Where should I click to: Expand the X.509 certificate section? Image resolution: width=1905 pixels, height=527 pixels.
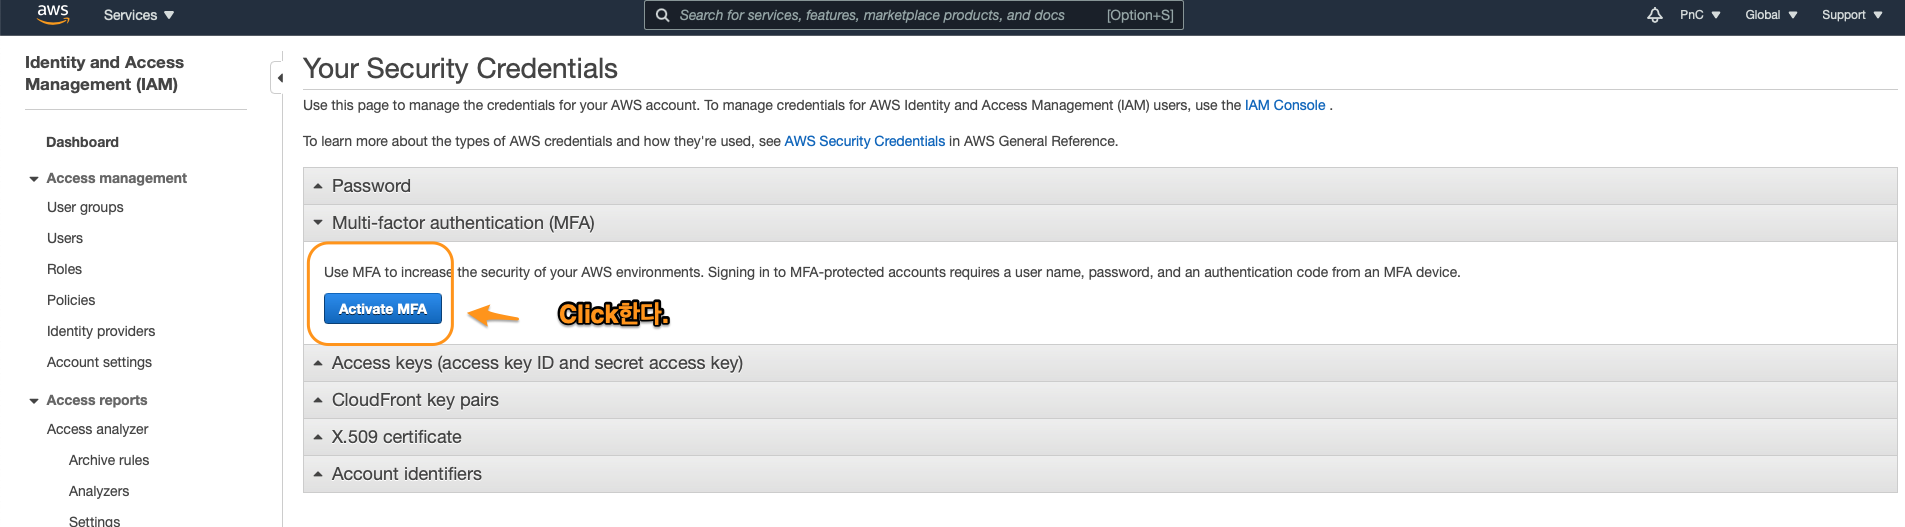pos(396,437)
